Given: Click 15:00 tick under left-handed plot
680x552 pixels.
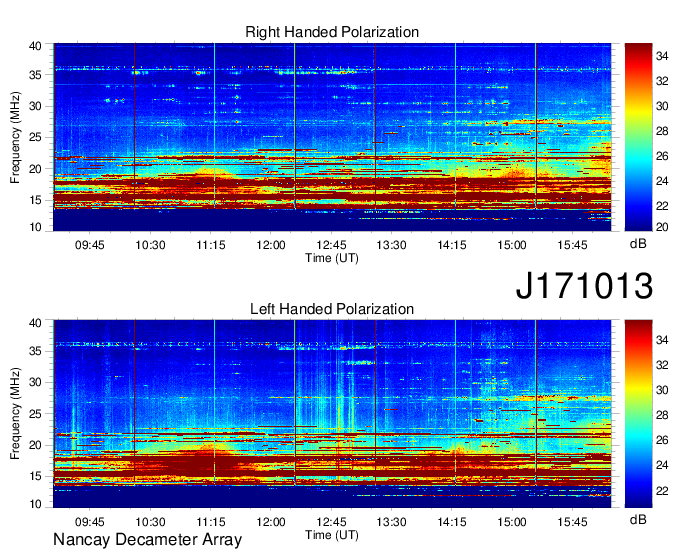Looking at the screenshot, I should point(512,521).
